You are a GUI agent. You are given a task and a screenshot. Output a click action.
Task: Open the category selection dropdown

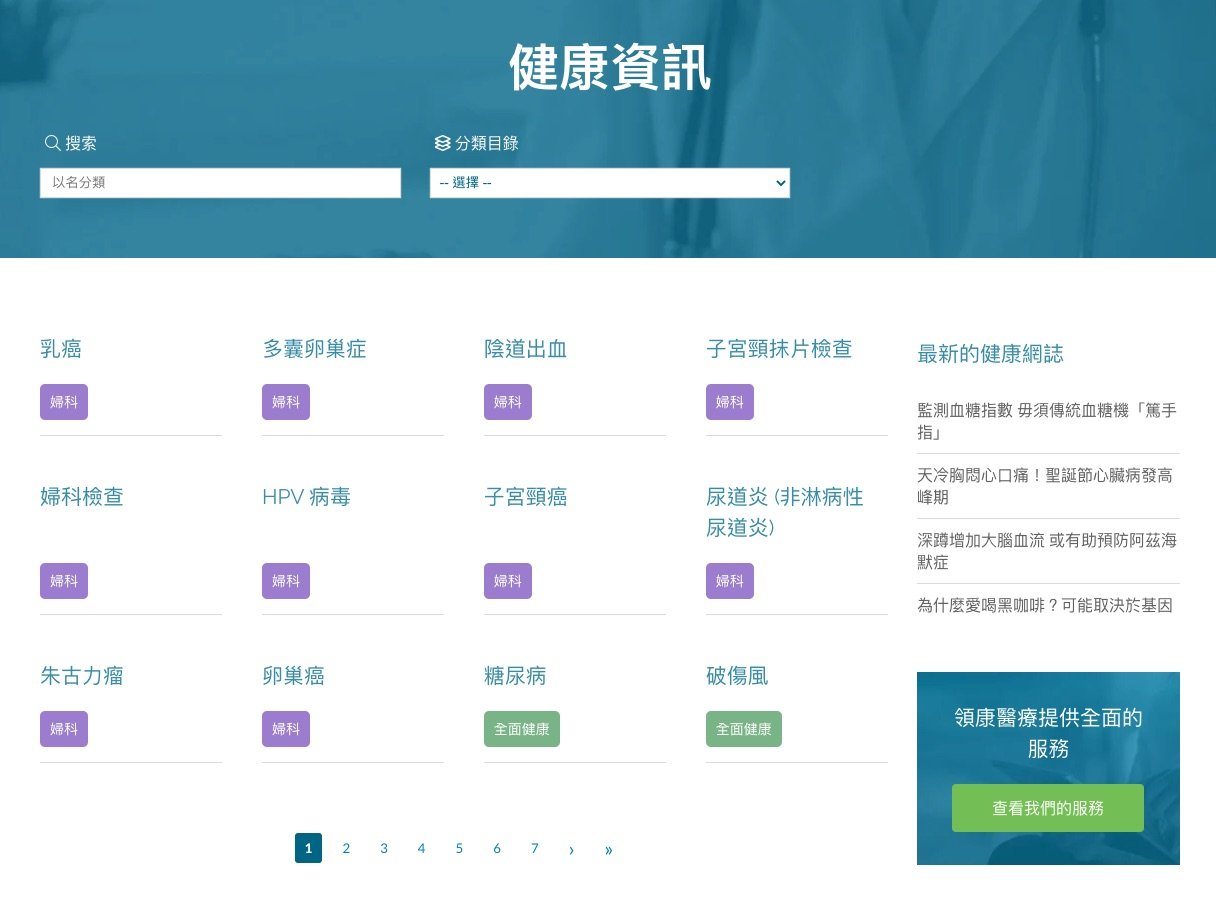(609, 183)
